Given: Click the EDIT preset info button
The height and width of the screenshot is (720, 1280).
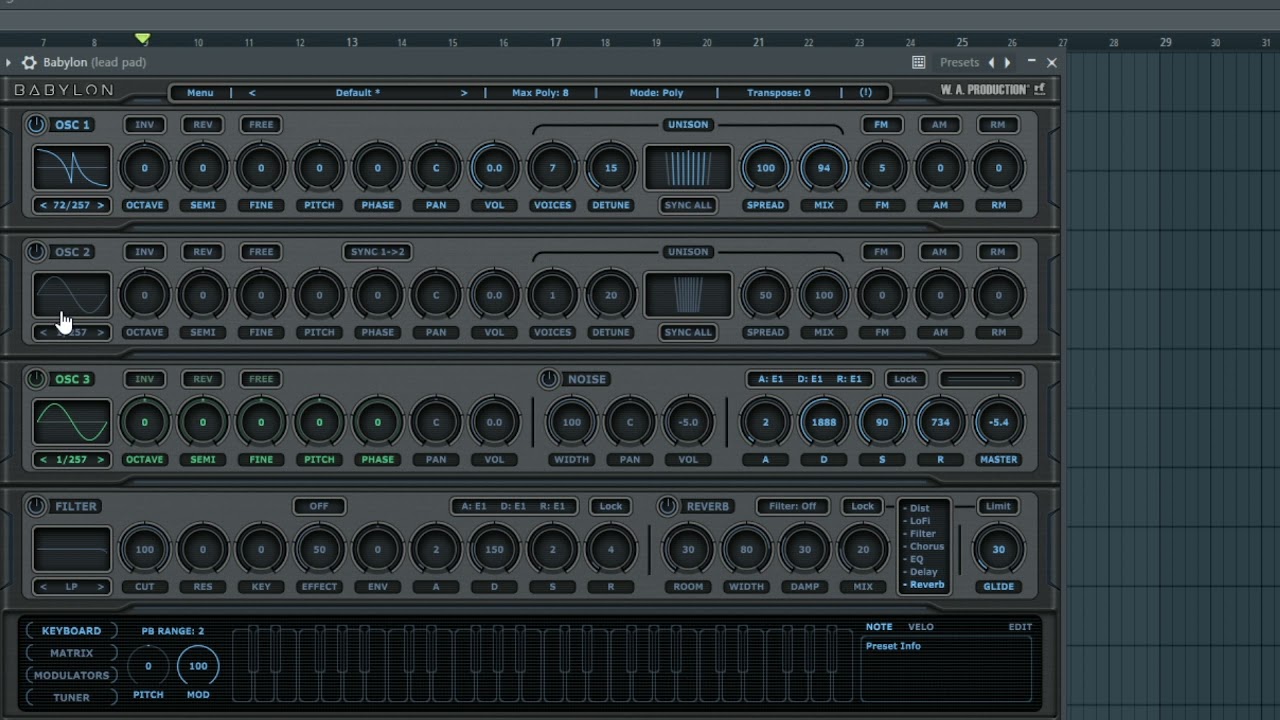Looking at the screenshot, I should click(x=1020, y=627).
